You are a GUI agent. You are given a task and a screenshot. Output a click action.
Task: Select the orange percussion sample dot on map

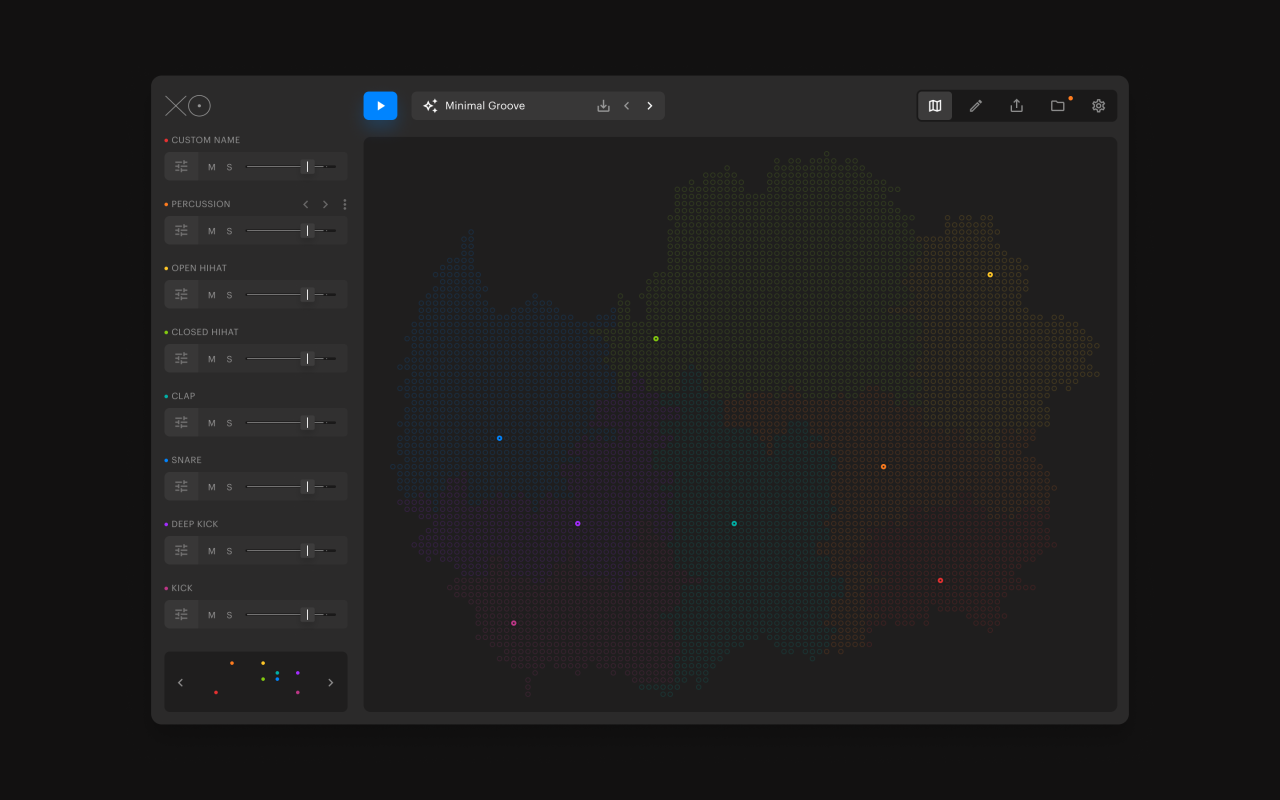point(883,467)
